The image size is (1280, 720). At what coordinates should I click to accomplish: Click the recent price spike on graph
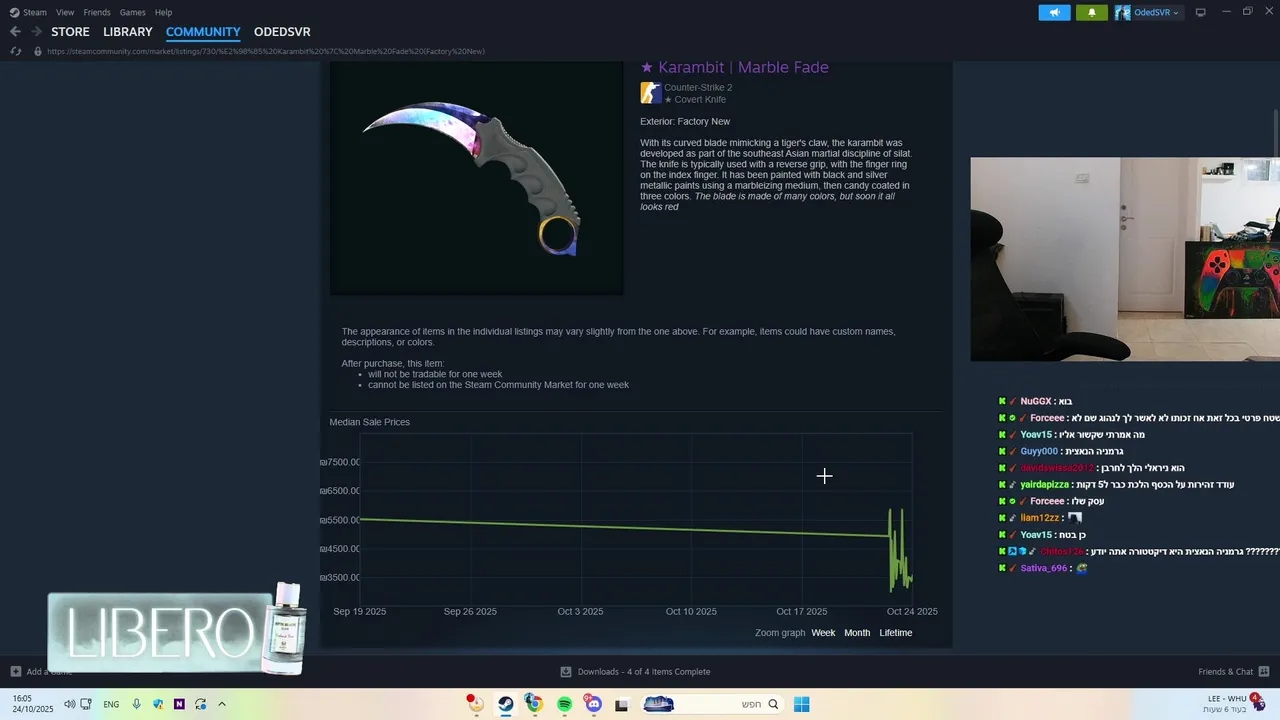point(900,550)
